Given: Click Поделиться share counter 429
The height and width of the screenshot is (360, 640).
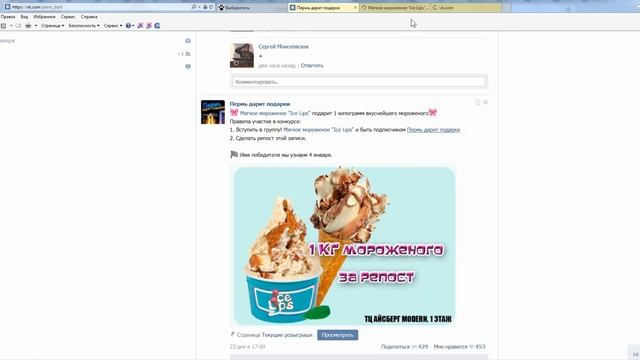Looking at the screenshot, I should point(404,347).
